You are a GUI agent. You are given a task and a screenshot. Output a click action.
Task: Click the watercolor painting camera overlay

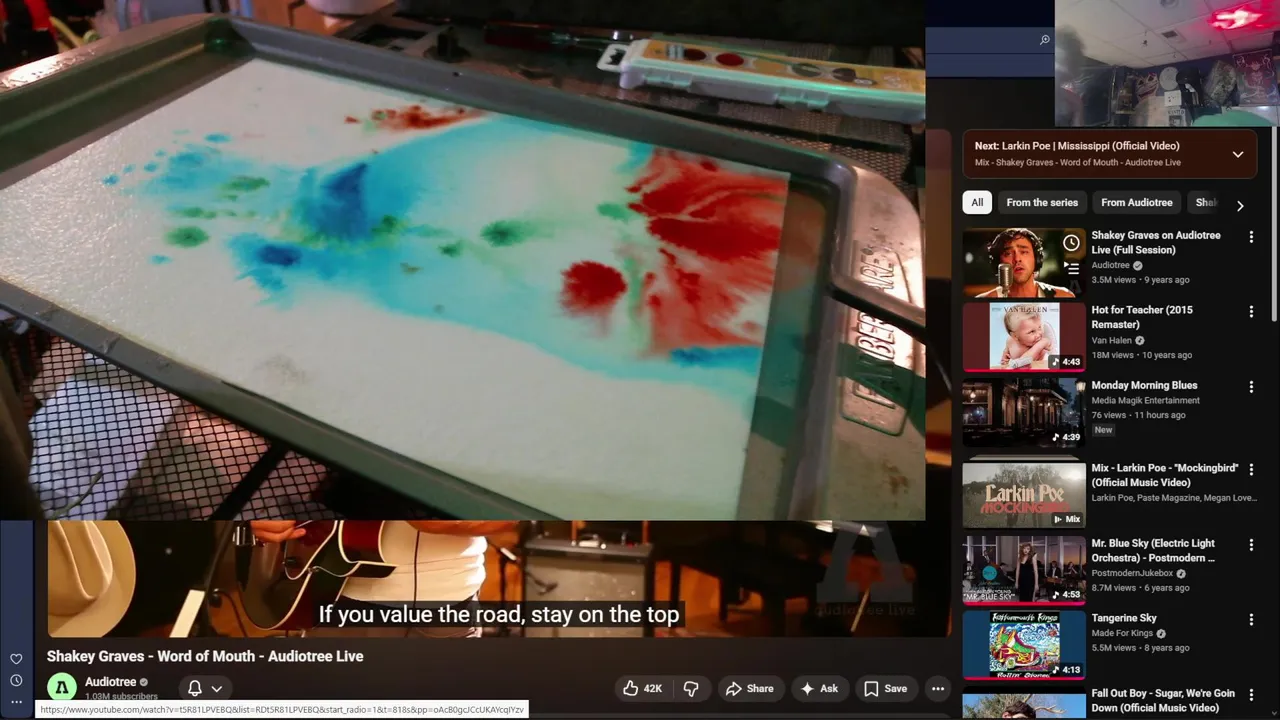click(462, 260)
